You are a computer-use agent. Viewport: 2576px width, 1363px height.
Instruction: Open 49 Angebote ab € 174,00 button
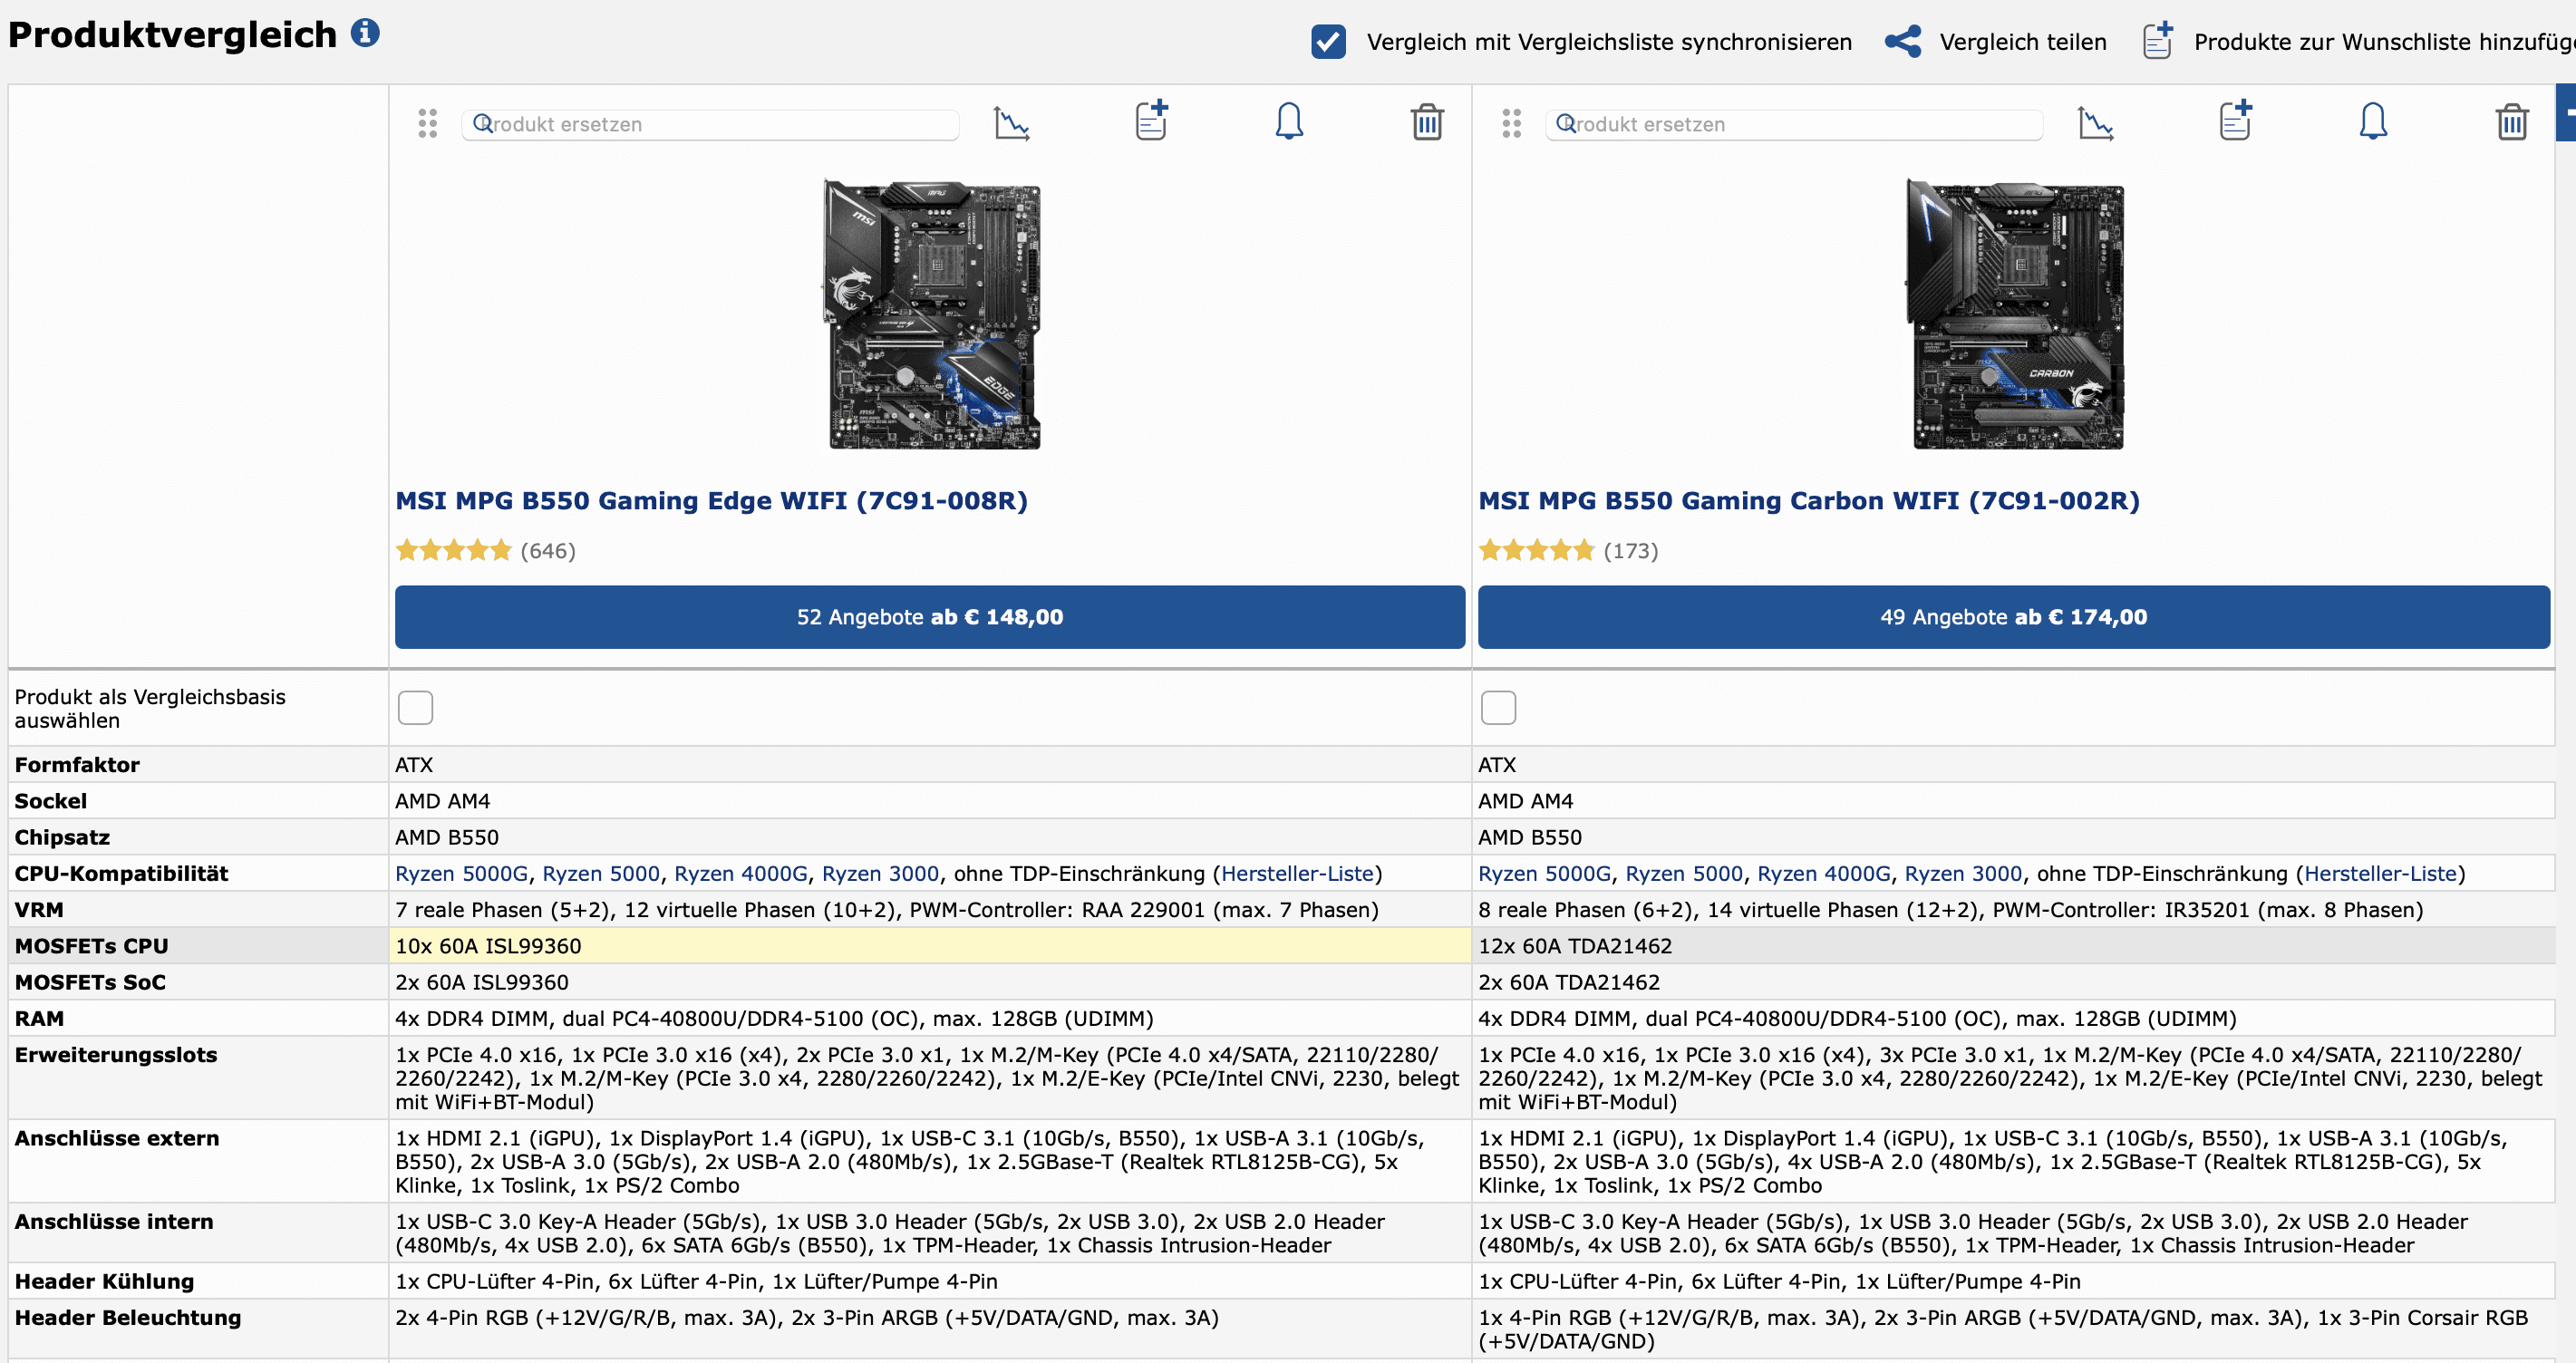click(2013, 617)
